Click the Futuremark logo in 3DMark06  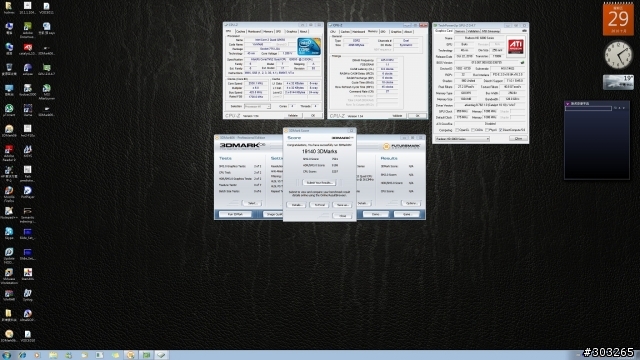pyautogui.click(x=402, y=146)
